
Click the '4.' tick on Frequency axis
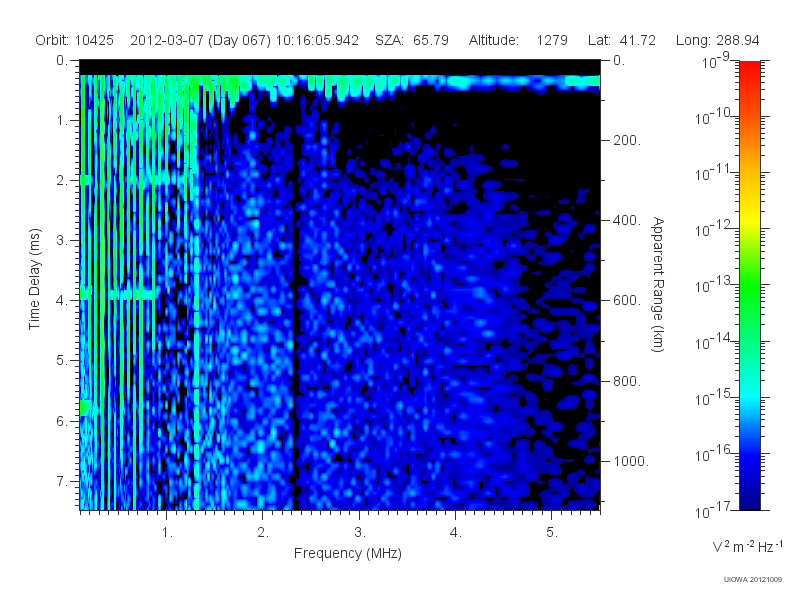pos(456,533)
